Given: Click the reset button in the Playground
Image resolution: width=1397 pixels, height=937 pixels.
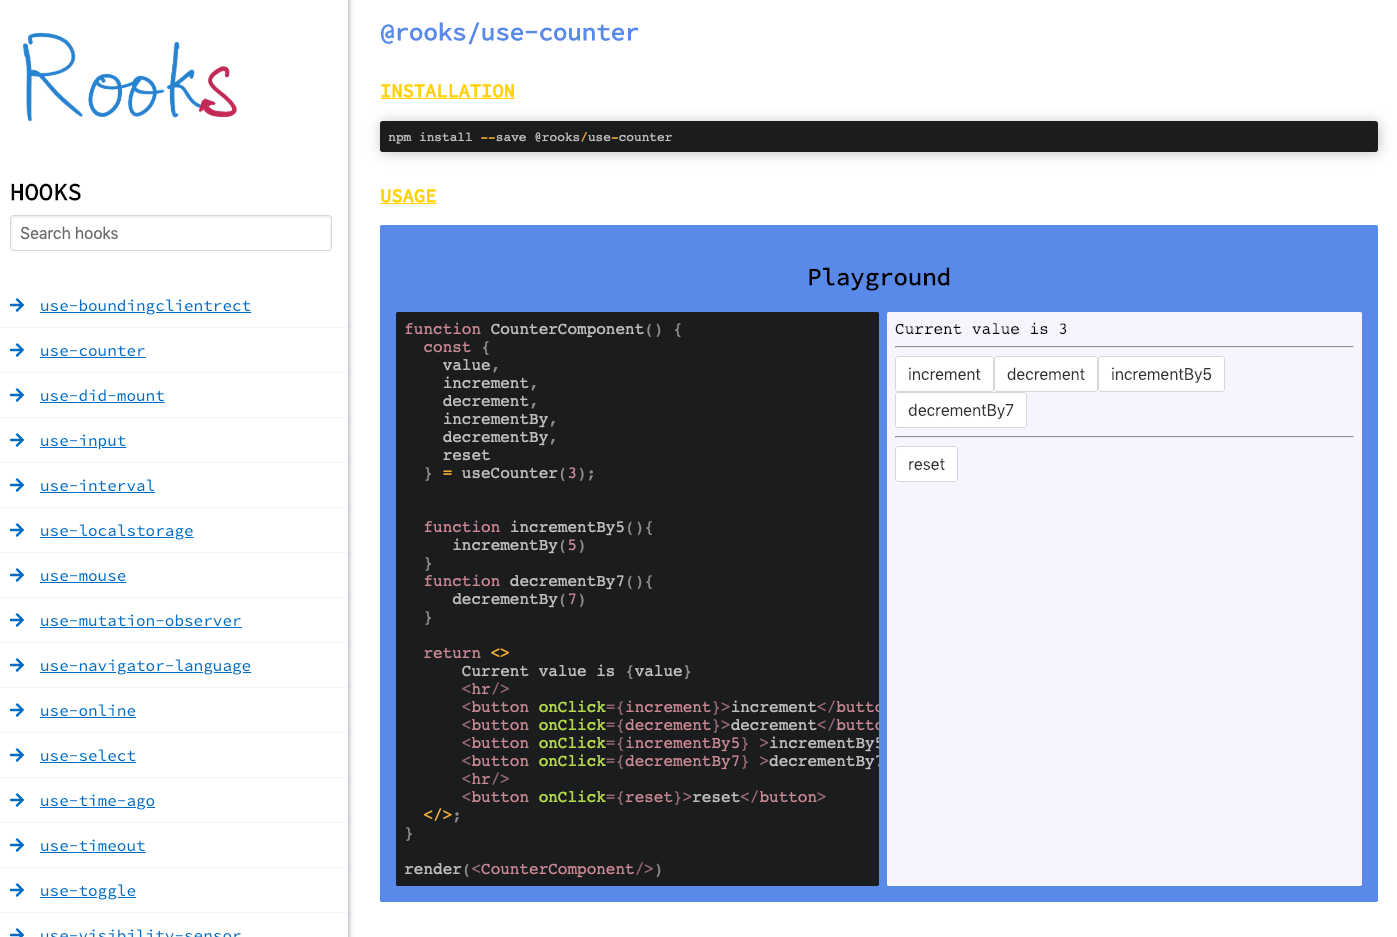Looking at the screenshot, I should click(925, 463).
